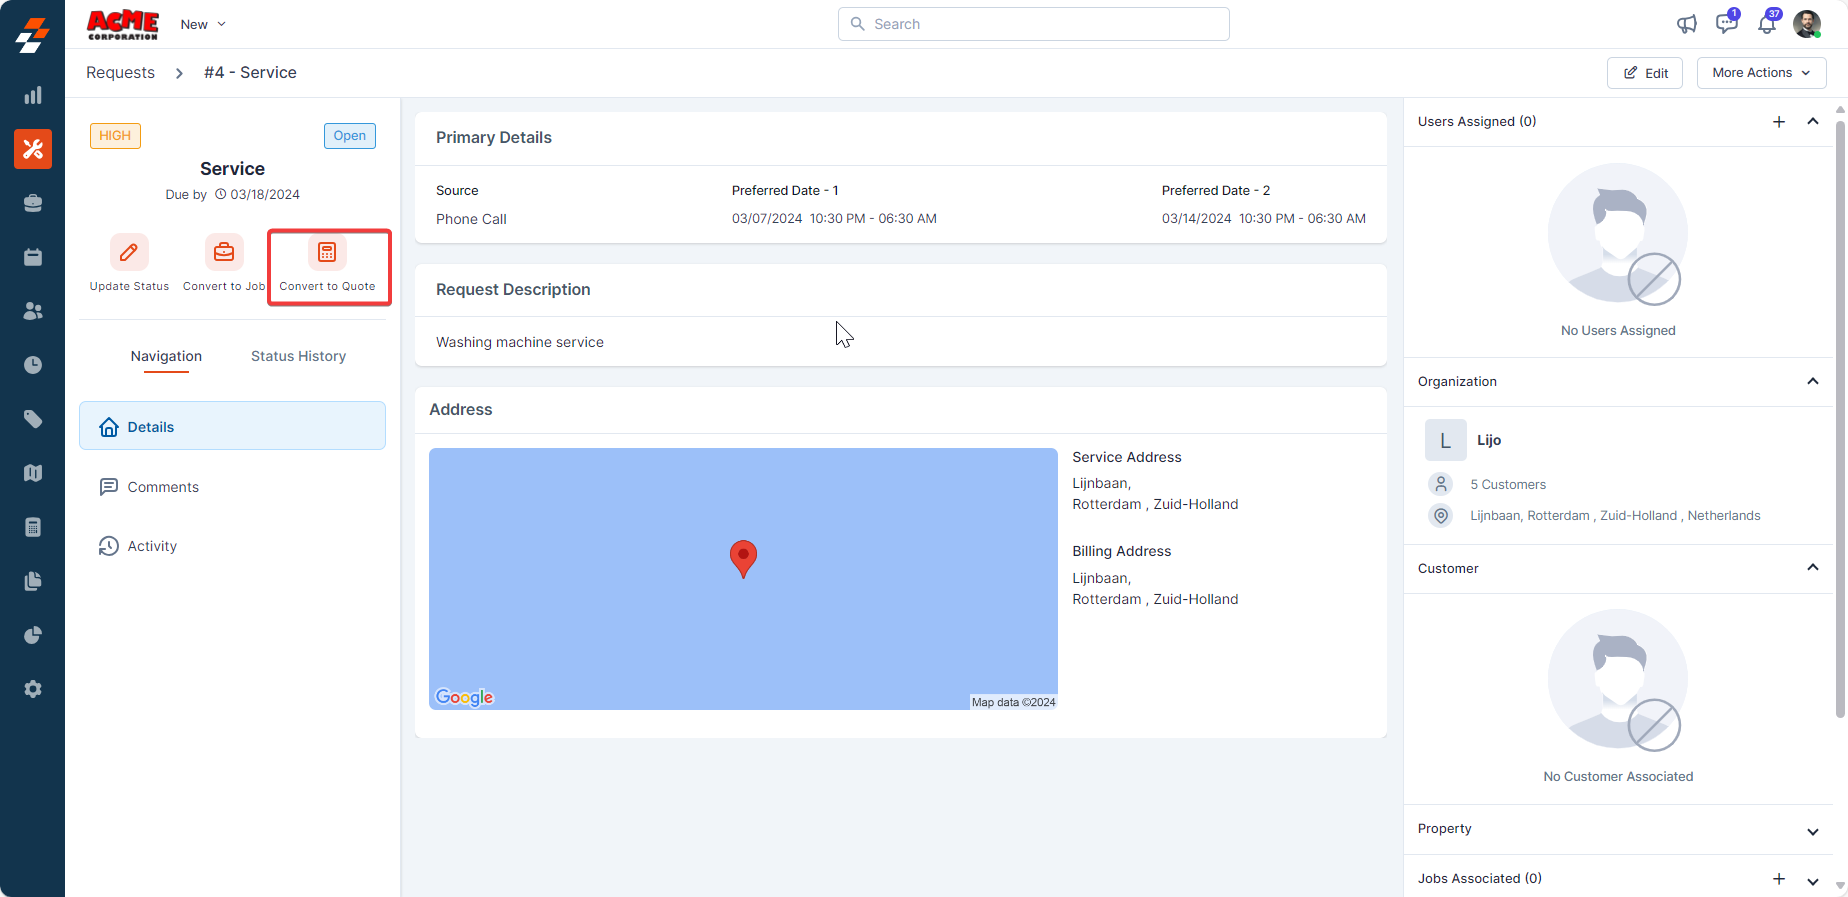Open the chat messages icon
Image resolution: width=1848 pixels, height=897 pixels.
click(x=1726, y=24)
